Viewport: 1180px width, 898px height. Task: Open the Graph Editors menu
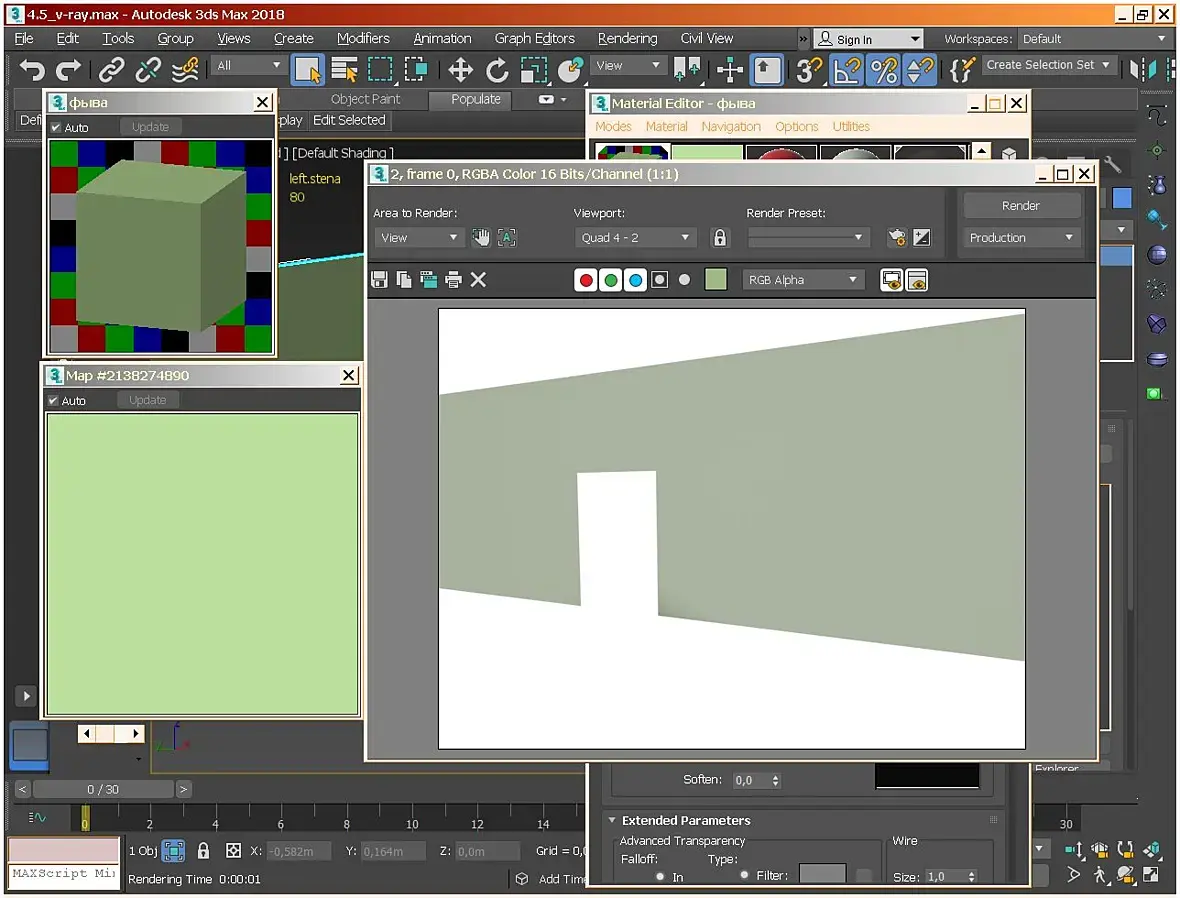(x=534, y=38)
